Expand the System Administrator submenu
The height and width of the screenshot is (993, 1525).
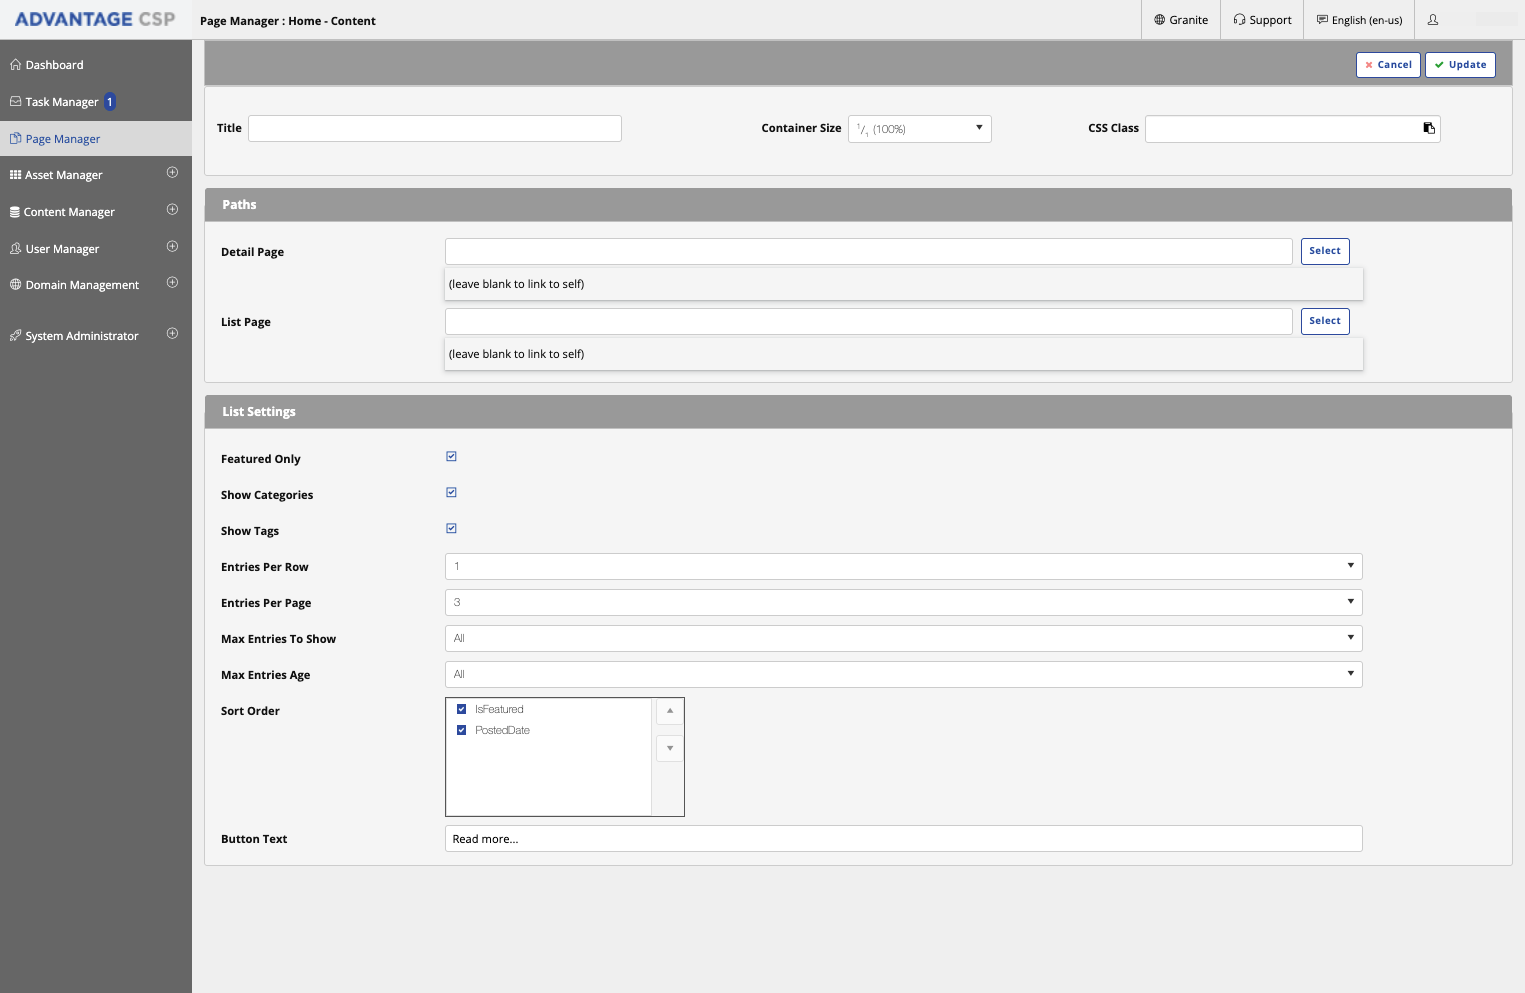pos(172,334)
